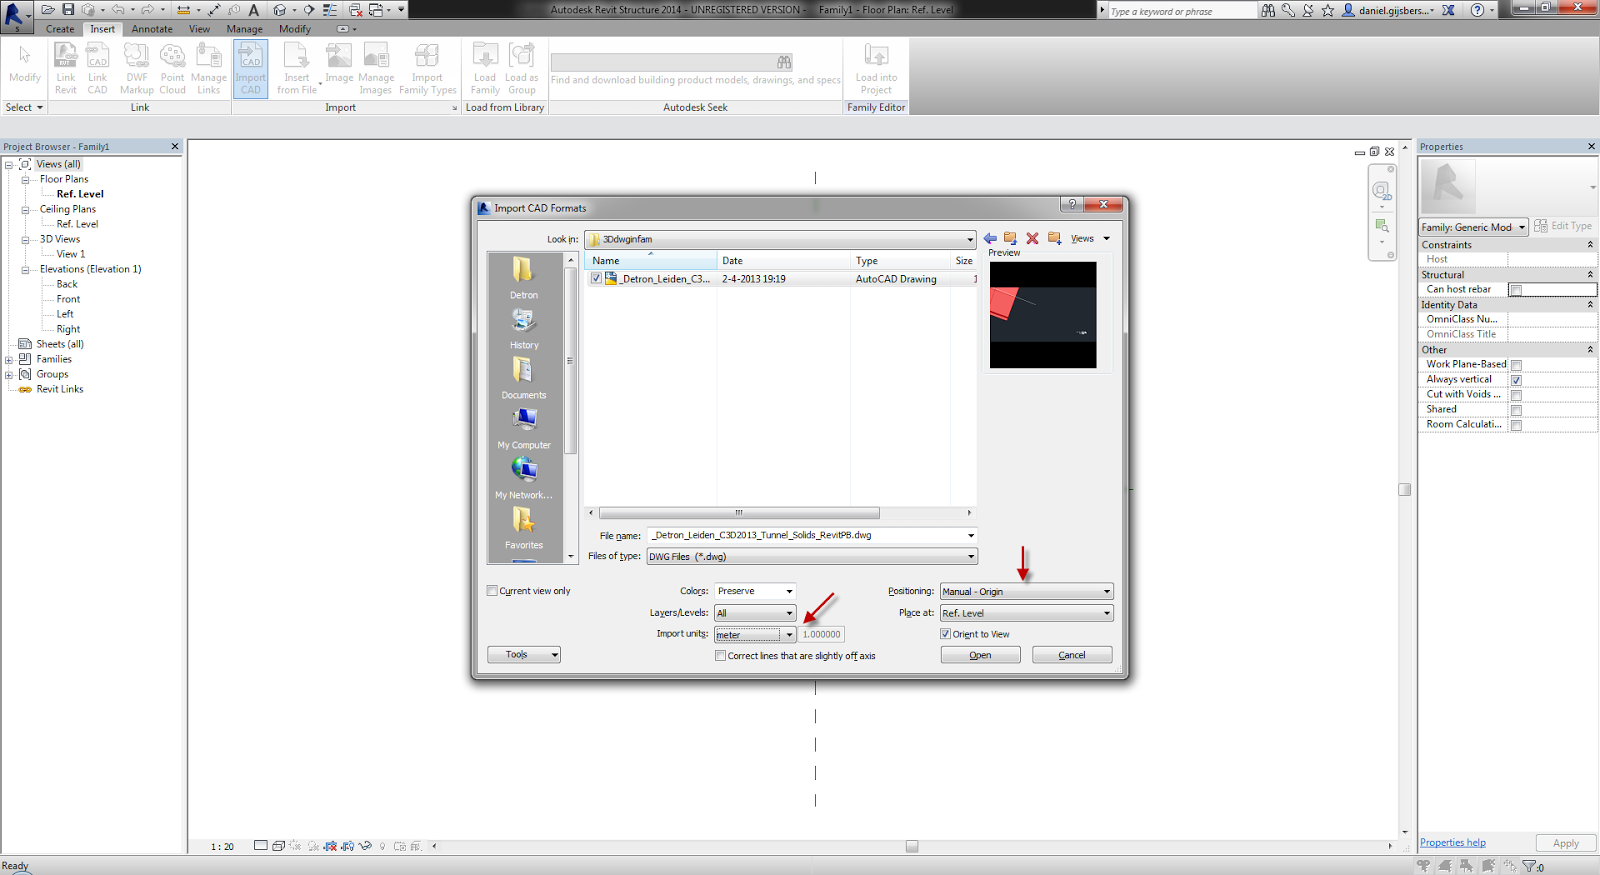
Task: Open the Import units dropdown
Action: click(x=755, y=635)
